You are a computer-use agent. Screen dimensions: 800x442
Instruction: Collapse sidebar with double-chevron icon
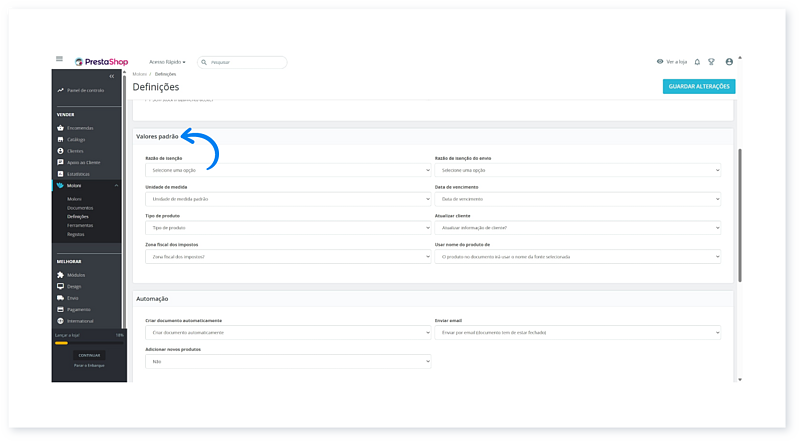coord(112,76)
